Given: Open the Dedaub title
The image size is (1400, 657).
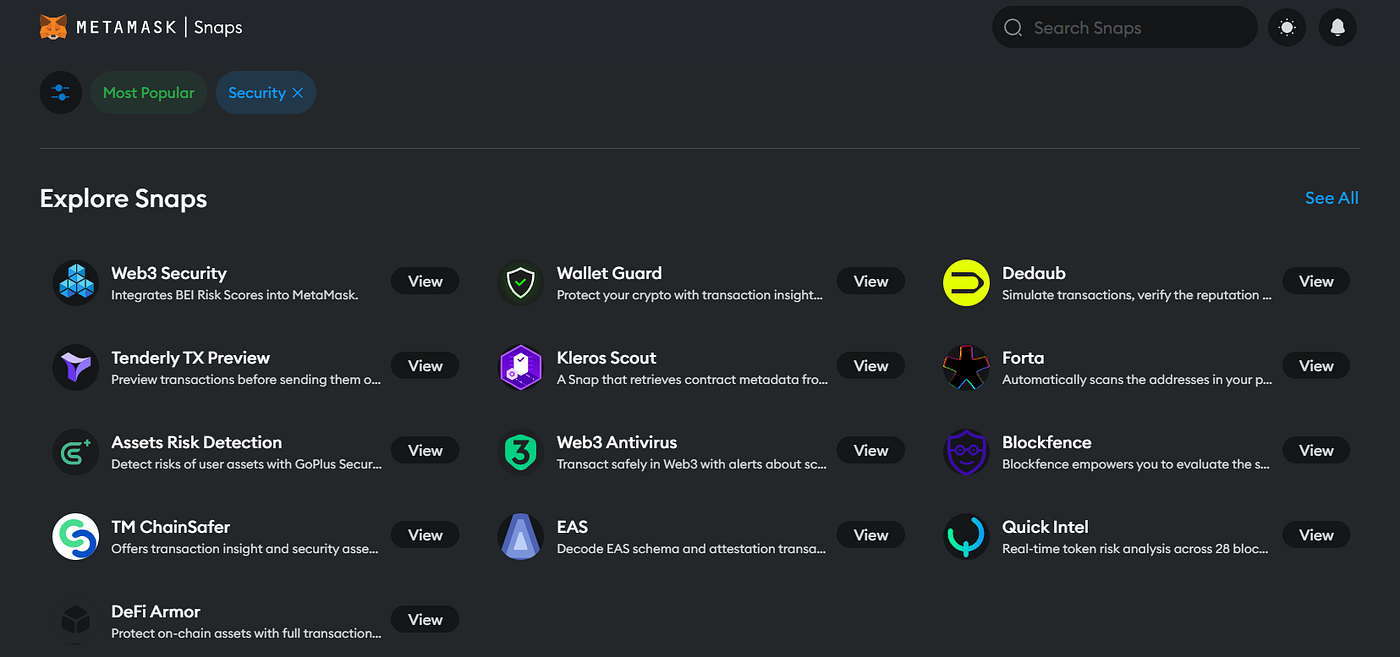Looking at the screenshot, I should pyautogui.click(x=1034, y=273).
